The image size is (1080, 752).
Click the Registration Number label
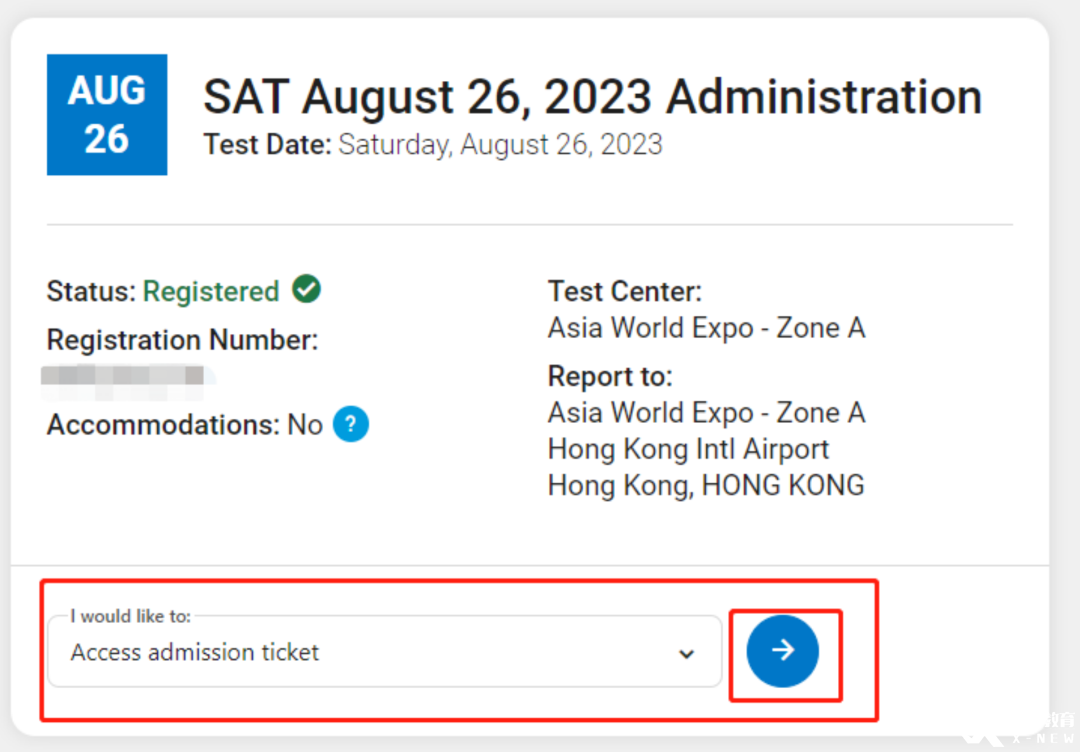(183, 340)
